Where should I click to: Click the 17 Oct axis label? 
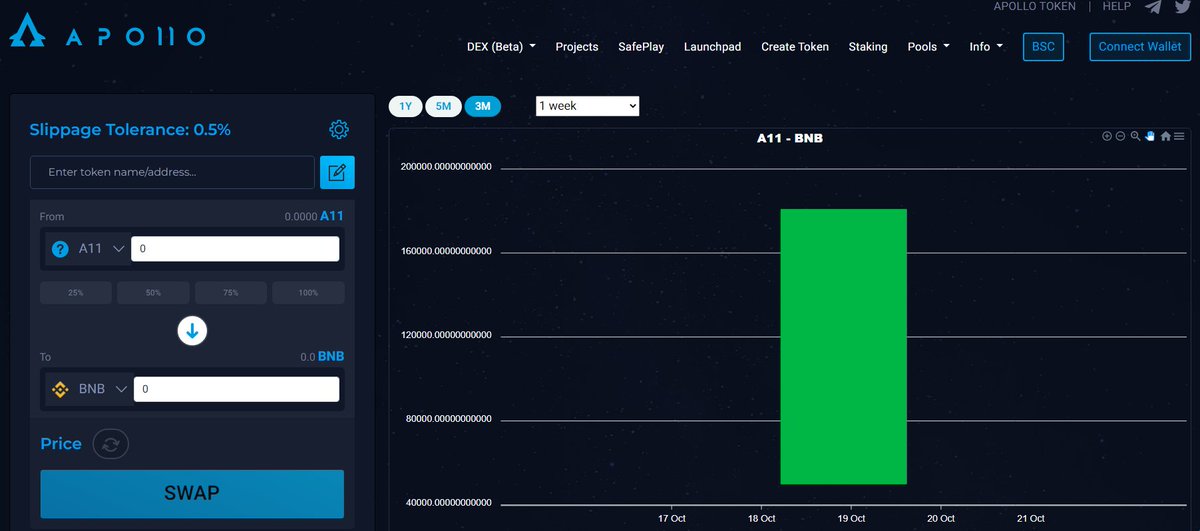[x=672, y=518]
